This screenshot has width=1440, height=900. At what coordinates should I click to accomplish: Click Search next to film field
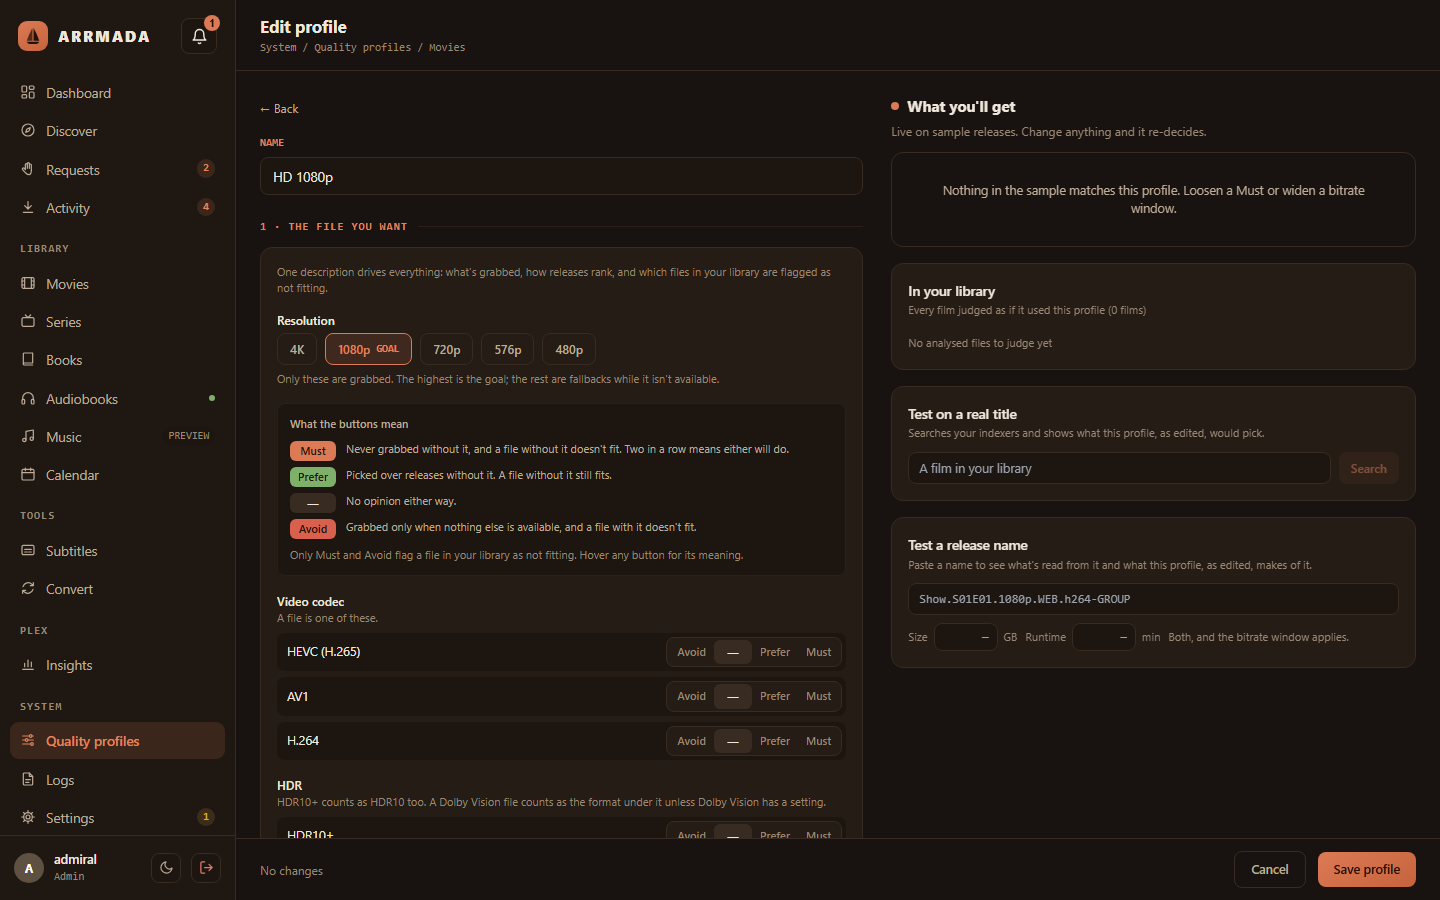coord(1368,468)
